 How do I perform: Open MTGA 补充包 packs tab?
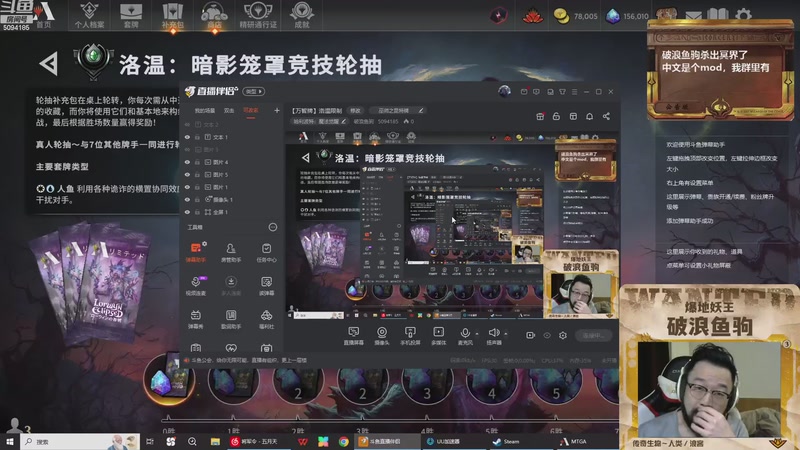pos(172,15)
